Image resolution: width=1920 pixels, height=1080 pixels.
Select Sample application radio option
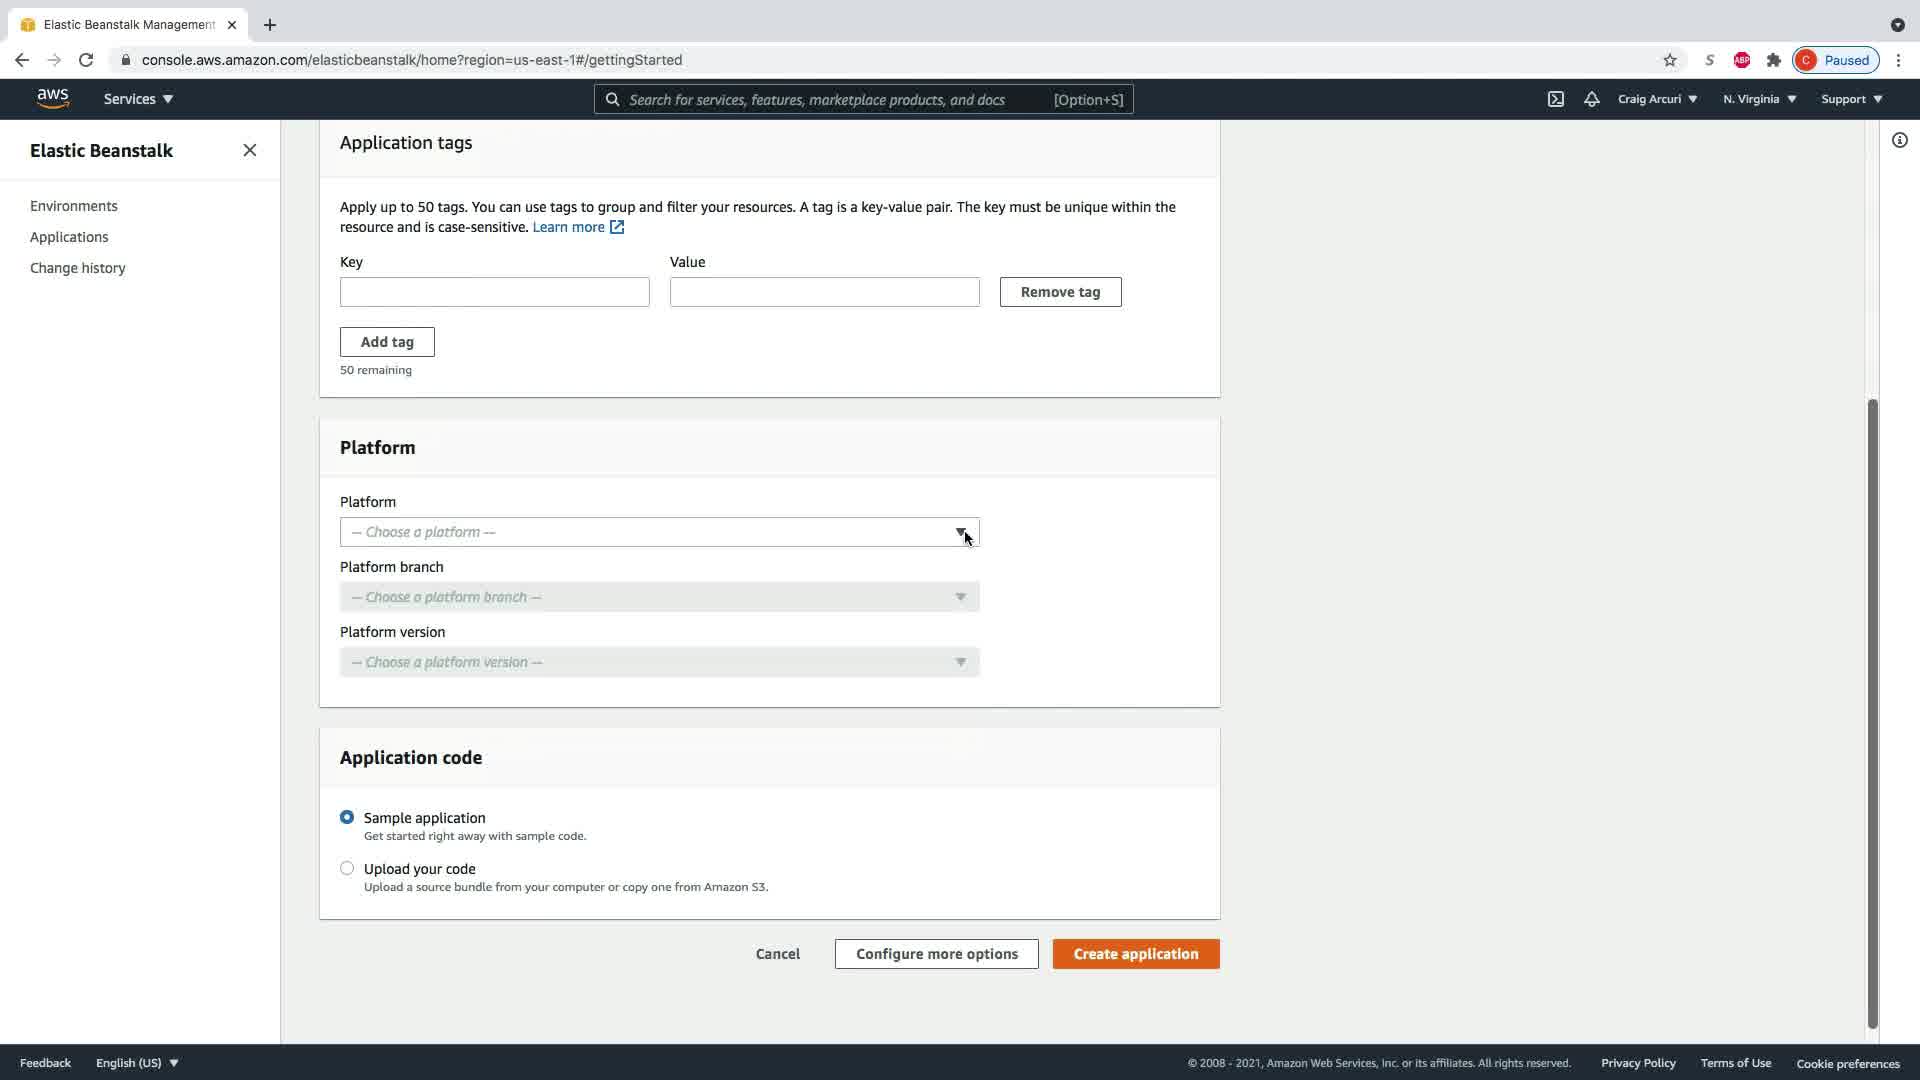tap(347, 817)
